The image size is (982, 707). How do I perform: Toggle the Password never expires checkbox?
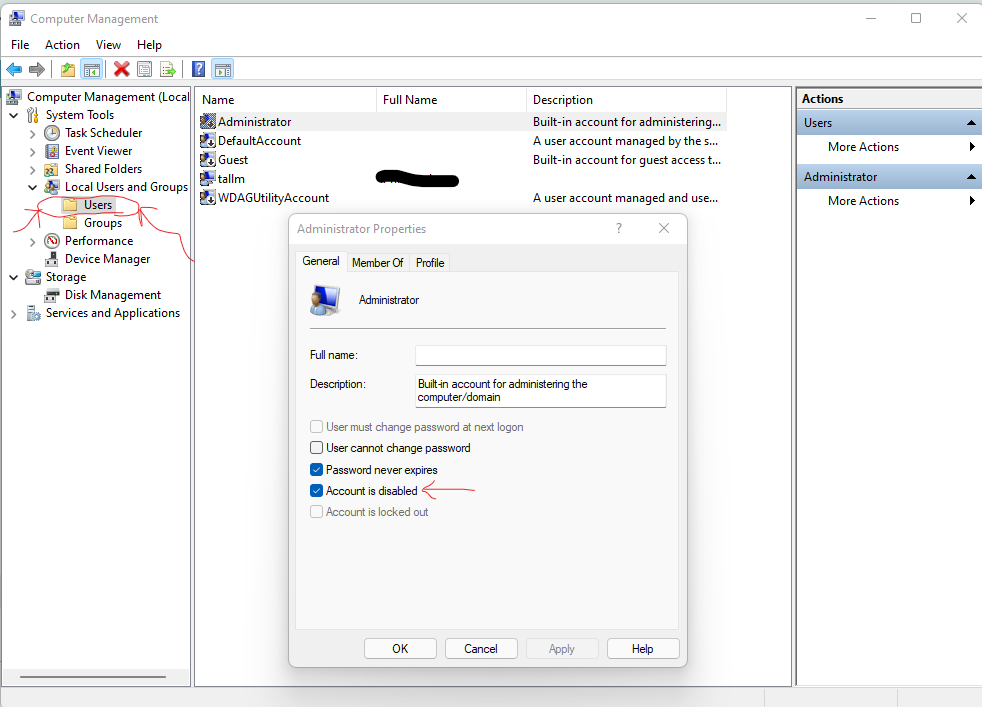click(x=317, y=470)
